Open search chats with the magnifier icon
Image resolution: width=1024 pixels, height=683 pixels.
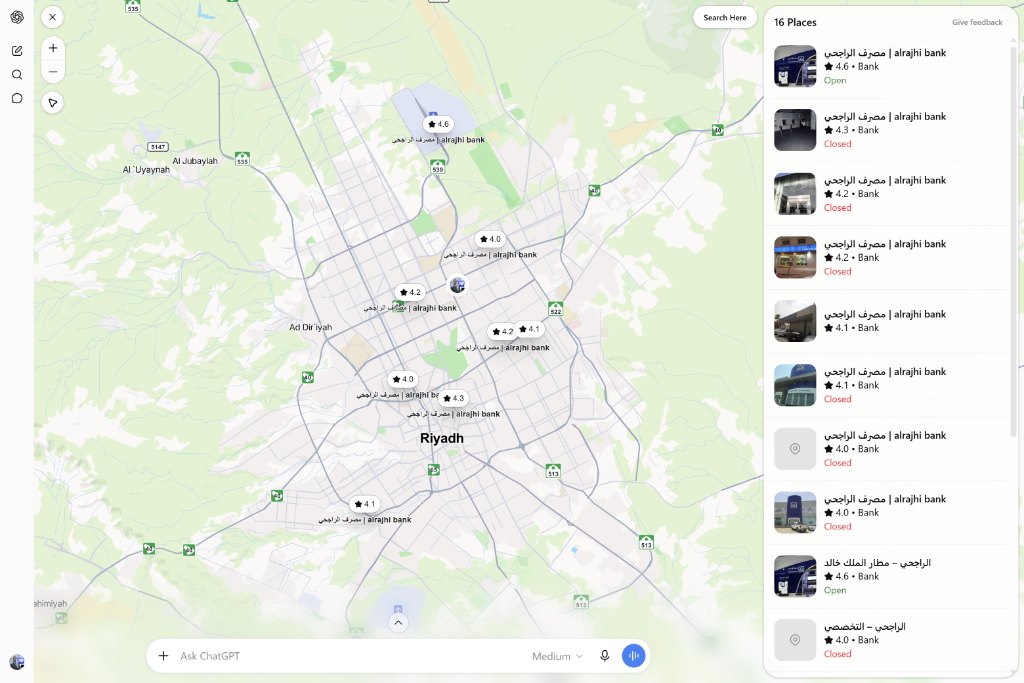17,74
